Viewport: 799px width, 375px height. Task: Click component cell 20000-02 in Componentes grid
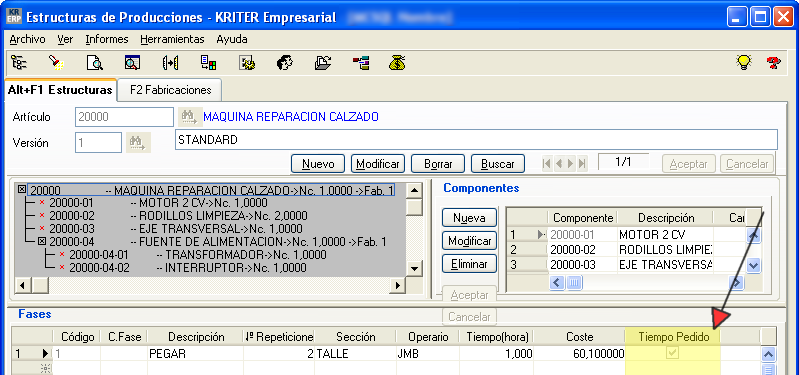pyautogui.click(x=582, y=250)
